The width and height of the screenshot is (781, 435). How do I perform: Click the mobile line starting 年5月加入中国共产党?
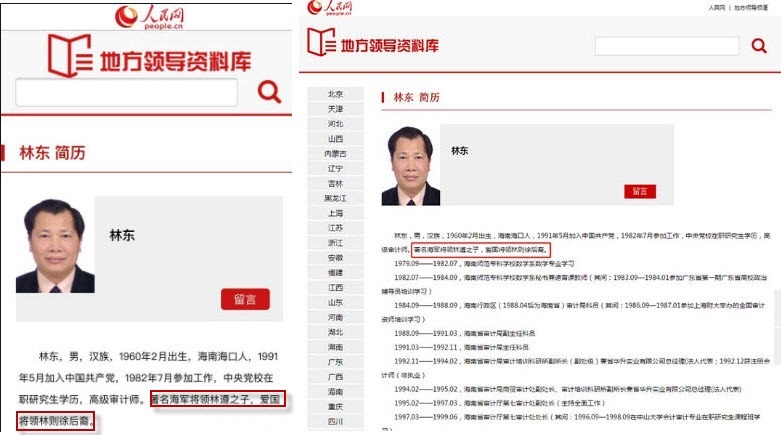point(146,378)
